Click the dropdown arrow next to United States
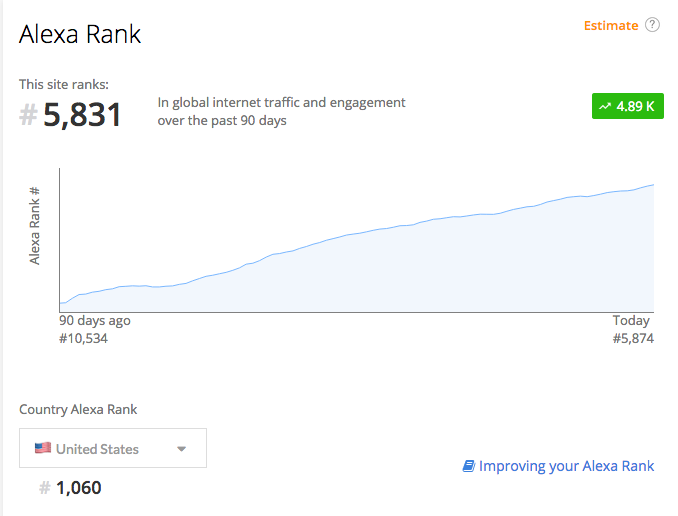 click(x=182, y=449)
